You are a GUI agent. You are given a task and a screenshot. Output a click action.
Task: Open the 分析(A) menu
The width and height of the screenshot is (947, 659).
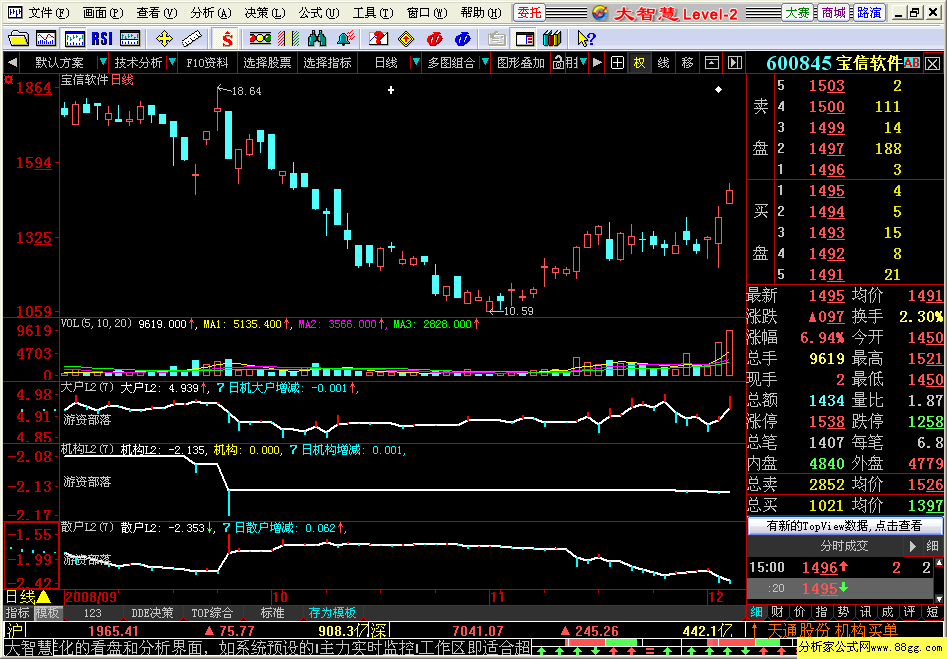(x=211, y=12)
